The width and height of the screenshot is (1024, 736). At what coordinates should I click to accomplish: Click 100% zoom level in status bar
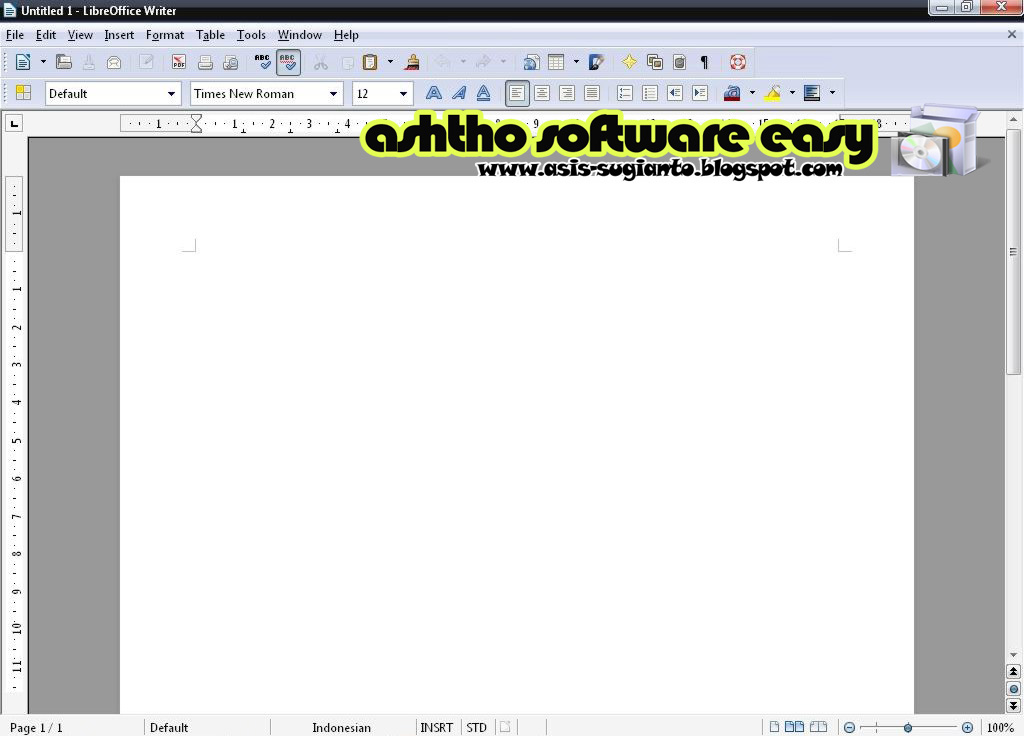(x=1000, y=727)
